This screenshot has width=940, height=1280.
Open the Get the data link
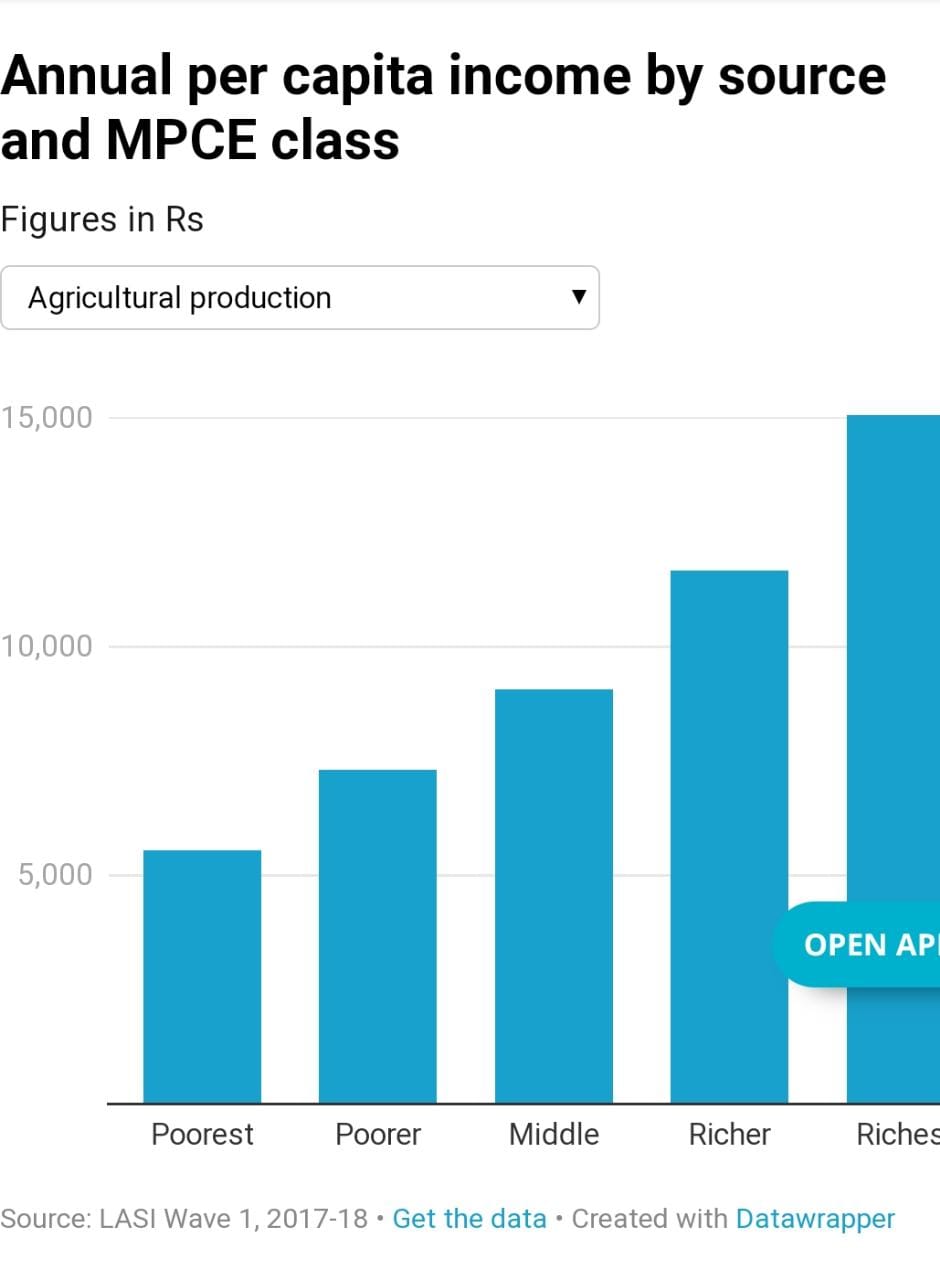point(469,1219)
